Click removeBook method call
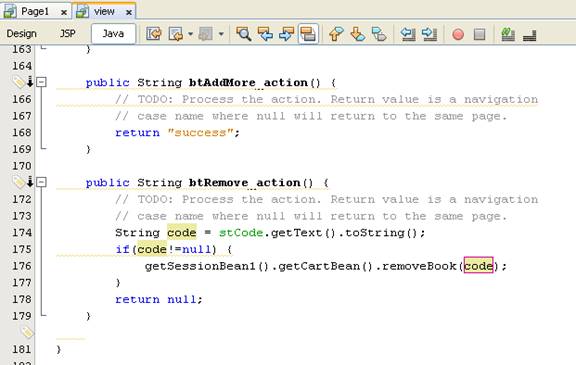Image resolution: width=576 pixels, height=365 pixels. click(x=419, y=266)
